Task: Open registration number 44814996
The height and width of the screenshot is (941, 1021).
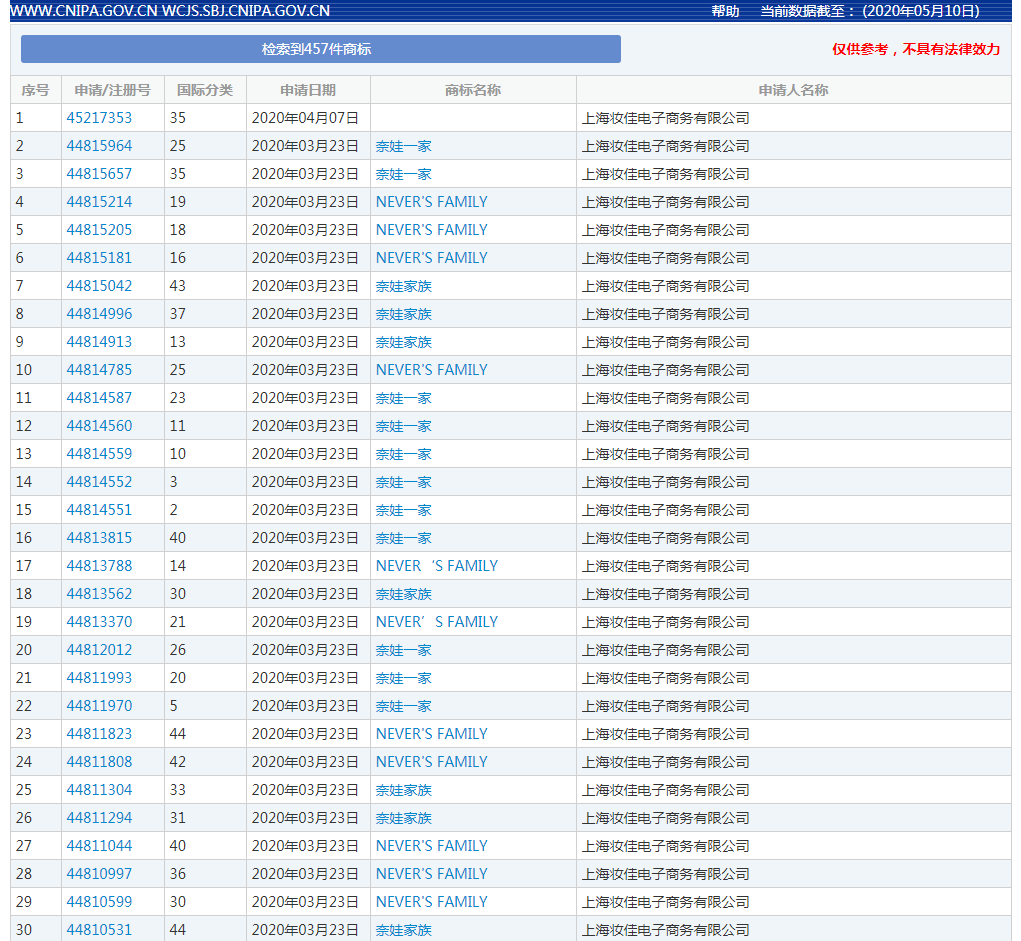Action: [99, 314]
